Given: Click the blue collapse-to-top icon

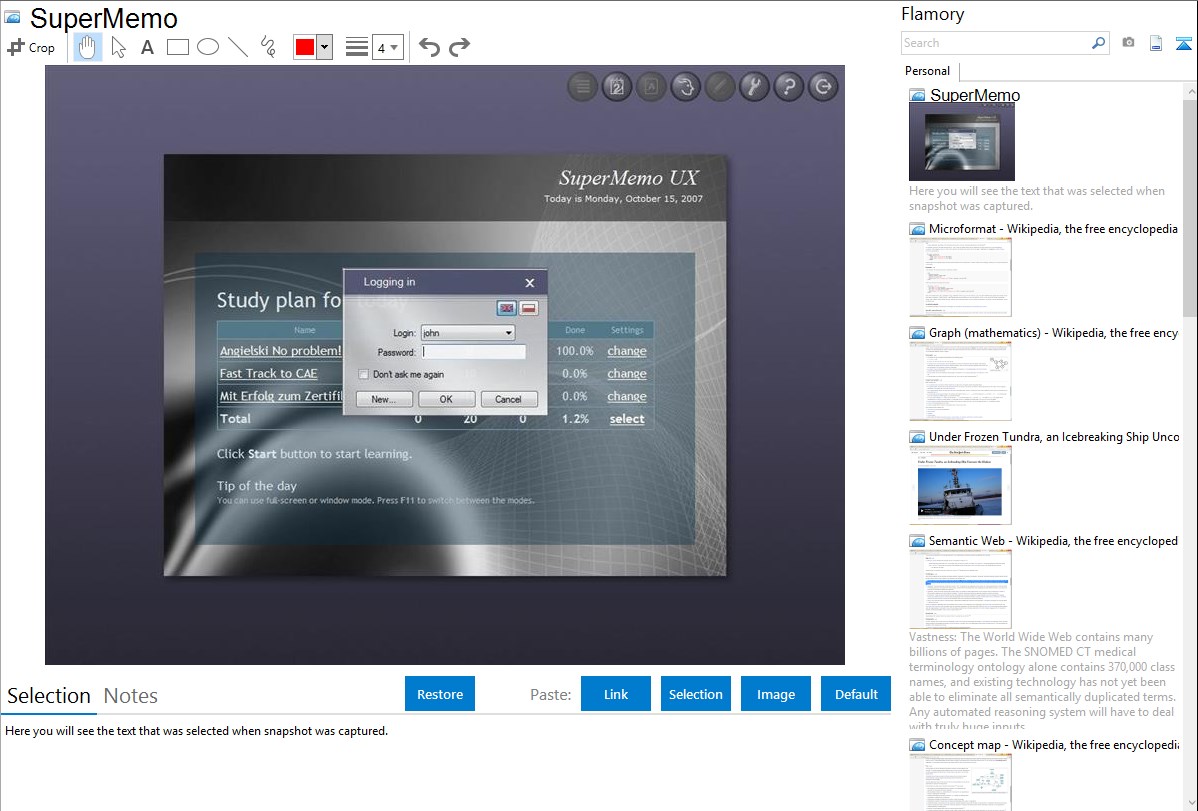Looking at the screenshot, I should 1183,43.
